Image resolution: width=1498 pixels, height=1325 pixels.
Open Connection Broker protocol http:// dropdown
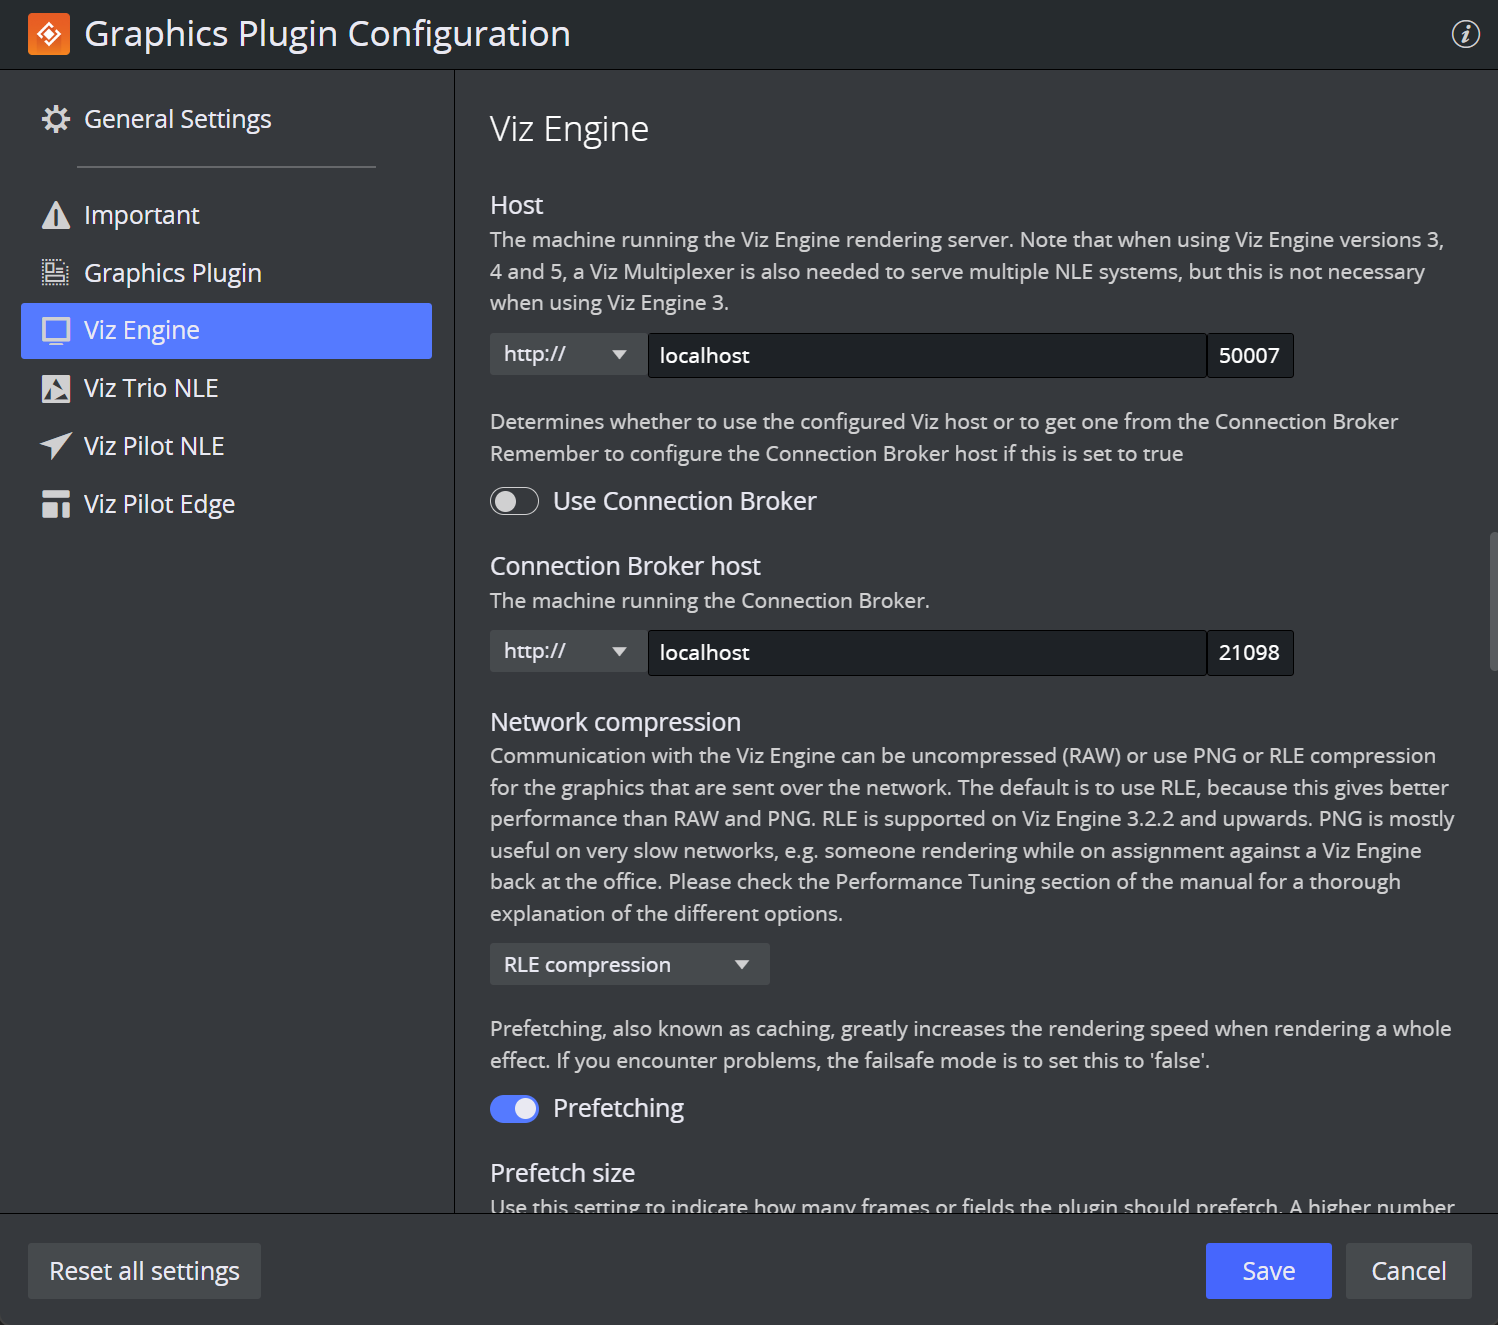[x=567, y=651]
